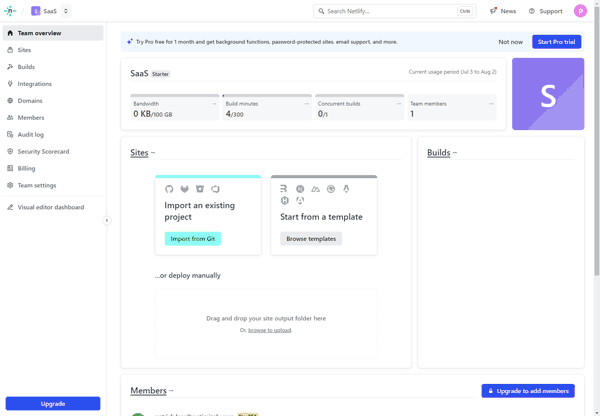The image size is (600, 416).
Task: Click the large purple S team thumbnail
Action: [548, 94]
